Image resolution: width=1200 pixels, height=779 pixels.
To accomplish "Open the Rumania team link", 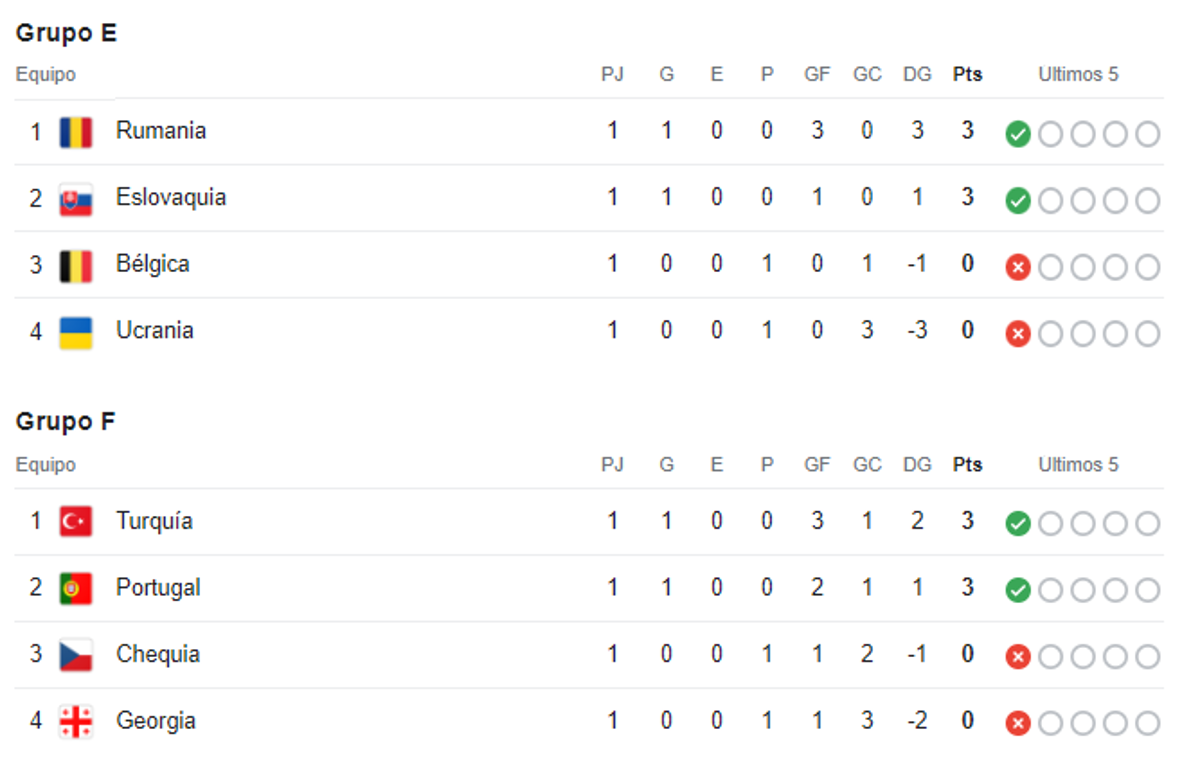I will (x=161, y=131).
